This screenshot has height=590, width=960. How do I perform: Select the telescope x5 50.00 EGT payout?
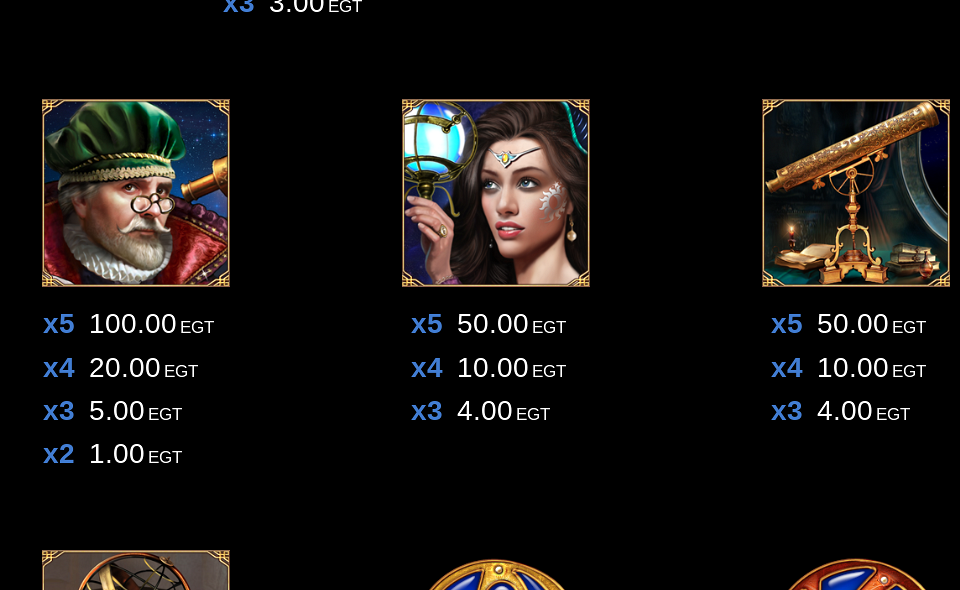pyautogui.click(x=849, y=324)
